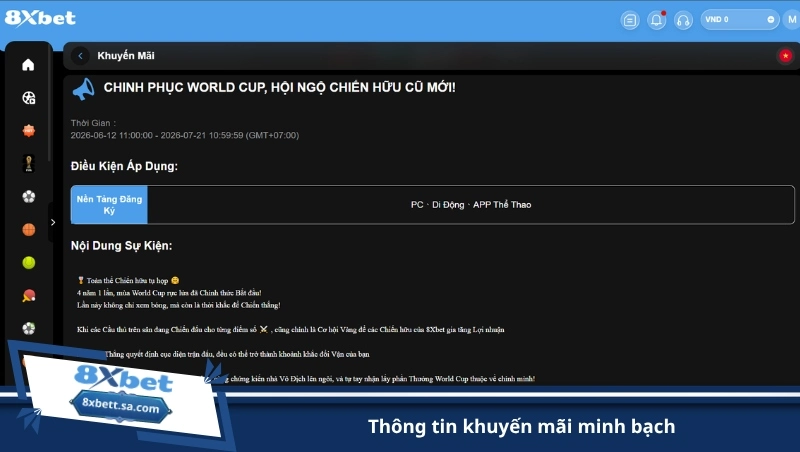
Task: Click the Toàn thể Chiến hữu tụ họp line
Action: [128, 280]
